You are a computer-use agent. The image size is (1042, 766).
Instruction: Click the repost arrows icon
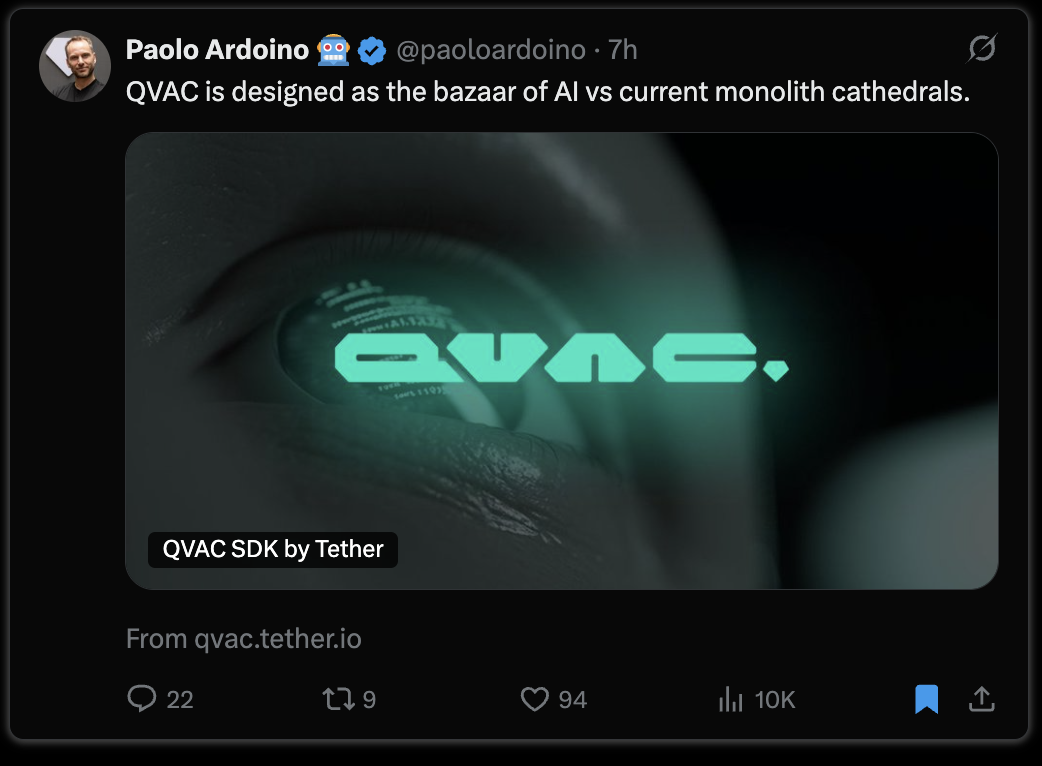coord(338,699)
